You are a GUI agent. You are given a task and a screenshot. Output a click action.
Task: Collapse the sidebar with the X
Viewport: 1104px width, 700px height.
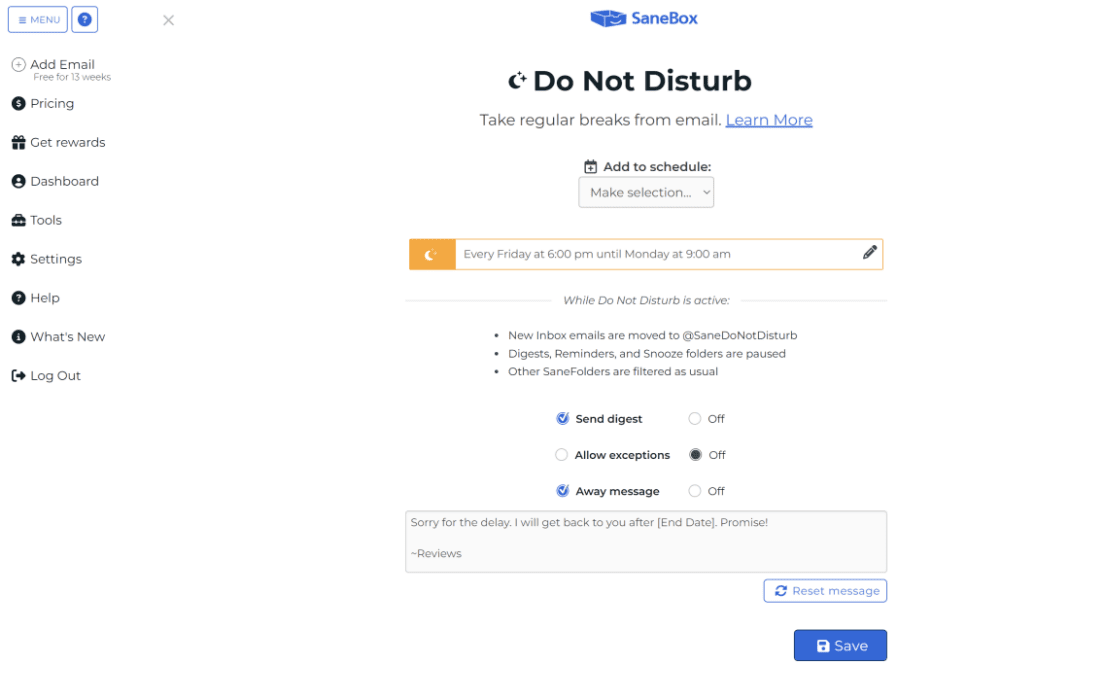pos(168,19)
